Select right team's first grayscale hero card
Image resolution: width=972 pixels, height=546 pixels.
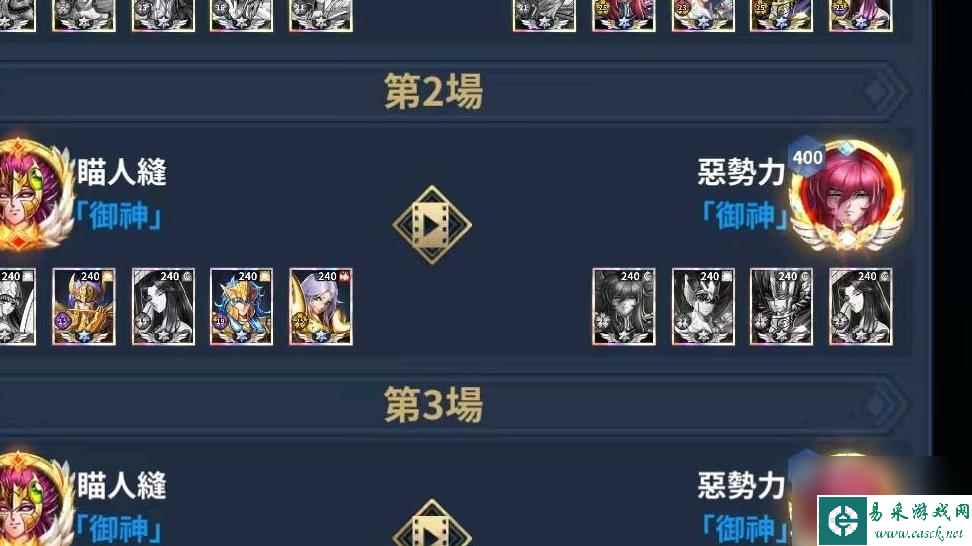[x=624, y=307]
